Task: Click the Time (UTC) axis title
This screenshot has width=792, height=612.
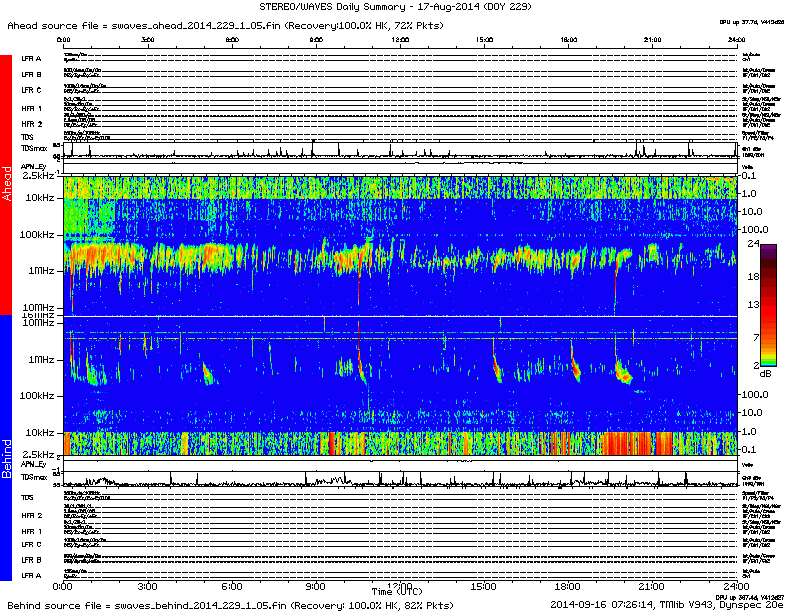Action: click(x=397, y=591)
